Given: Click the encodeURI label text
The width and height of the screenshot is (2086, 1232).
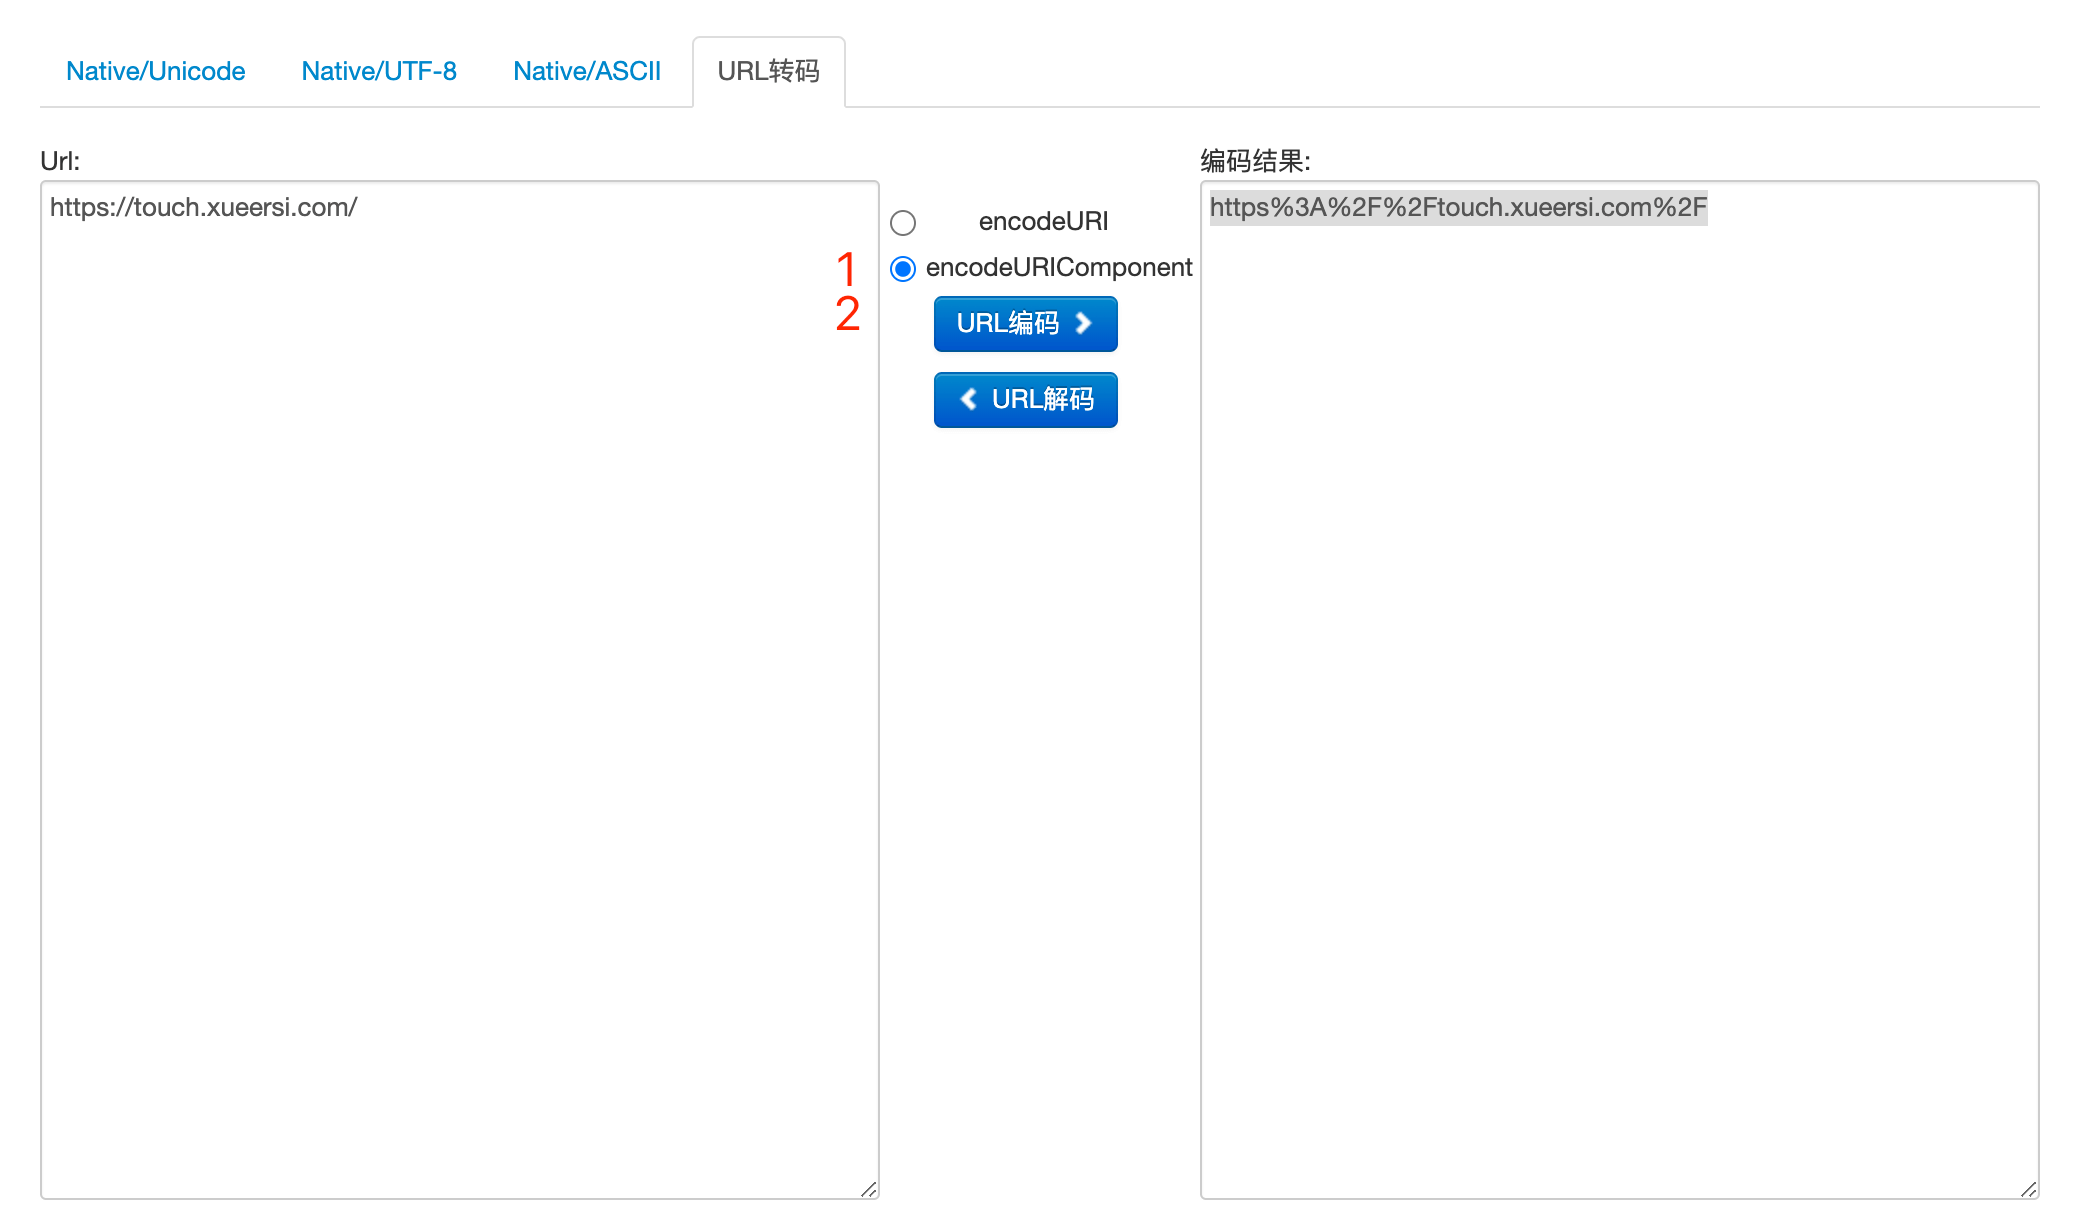Looking at the screenshot, I should 1043,221.
